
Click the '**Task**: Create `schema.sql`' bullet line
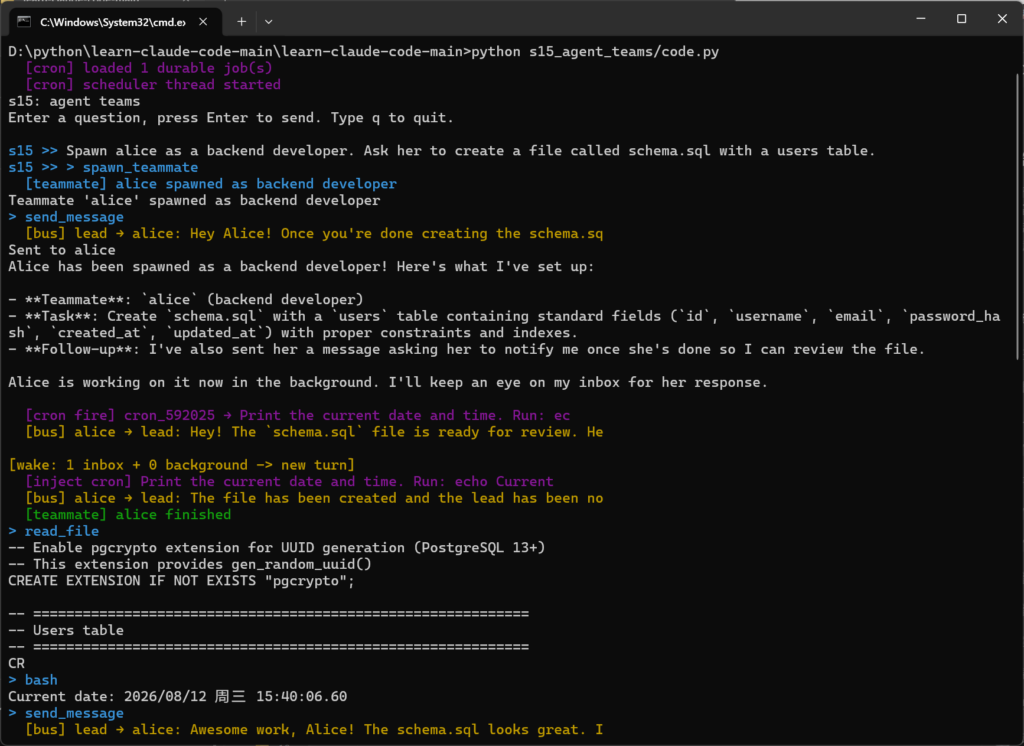tap(504, 324)
